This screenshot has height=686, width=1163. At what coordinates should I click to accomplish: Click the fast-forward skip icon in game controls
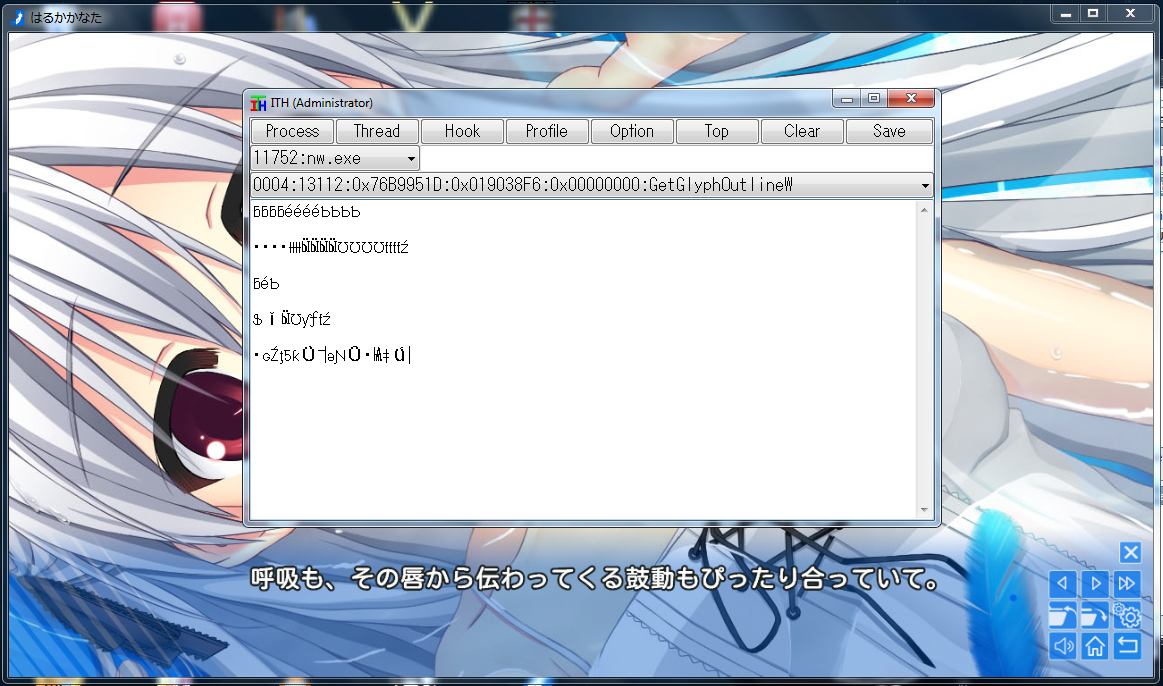pos(1127,584)
